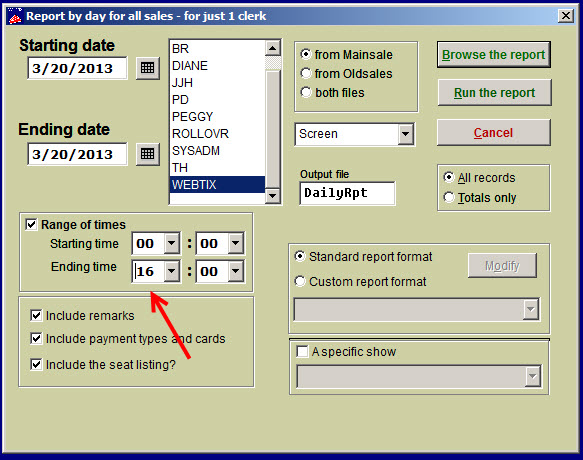Close the report dialog window
Viewport: 583px width, 460px height.
(x=566, y=16)
